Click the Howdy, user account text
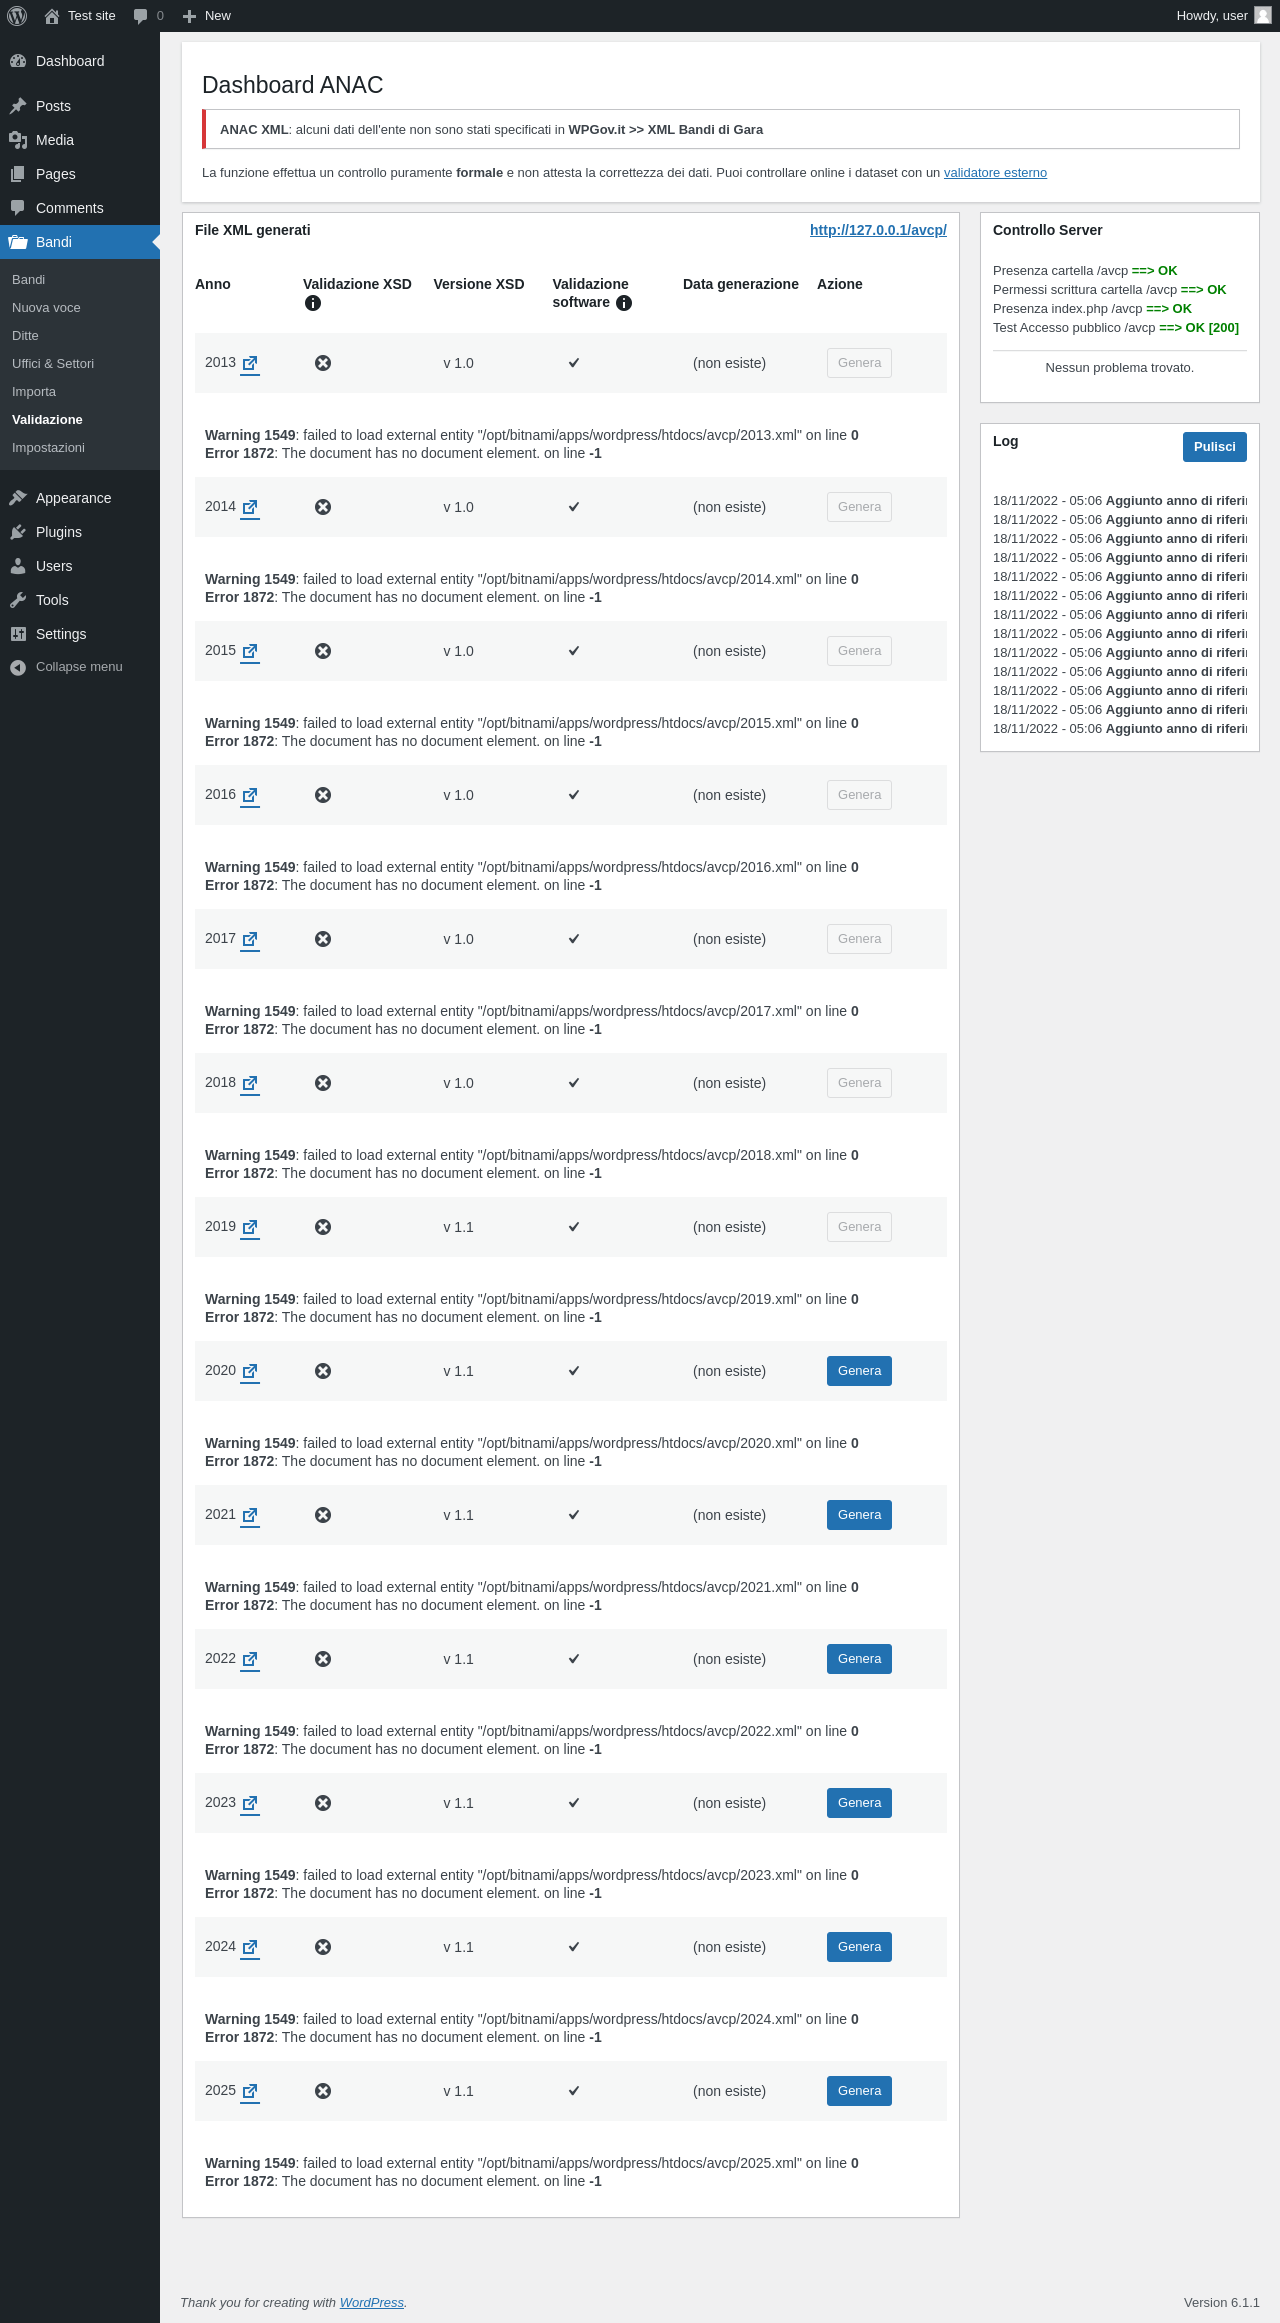Image resolution: width=1280 pixels, height=2323 pixels. (x=1212, y=16)
